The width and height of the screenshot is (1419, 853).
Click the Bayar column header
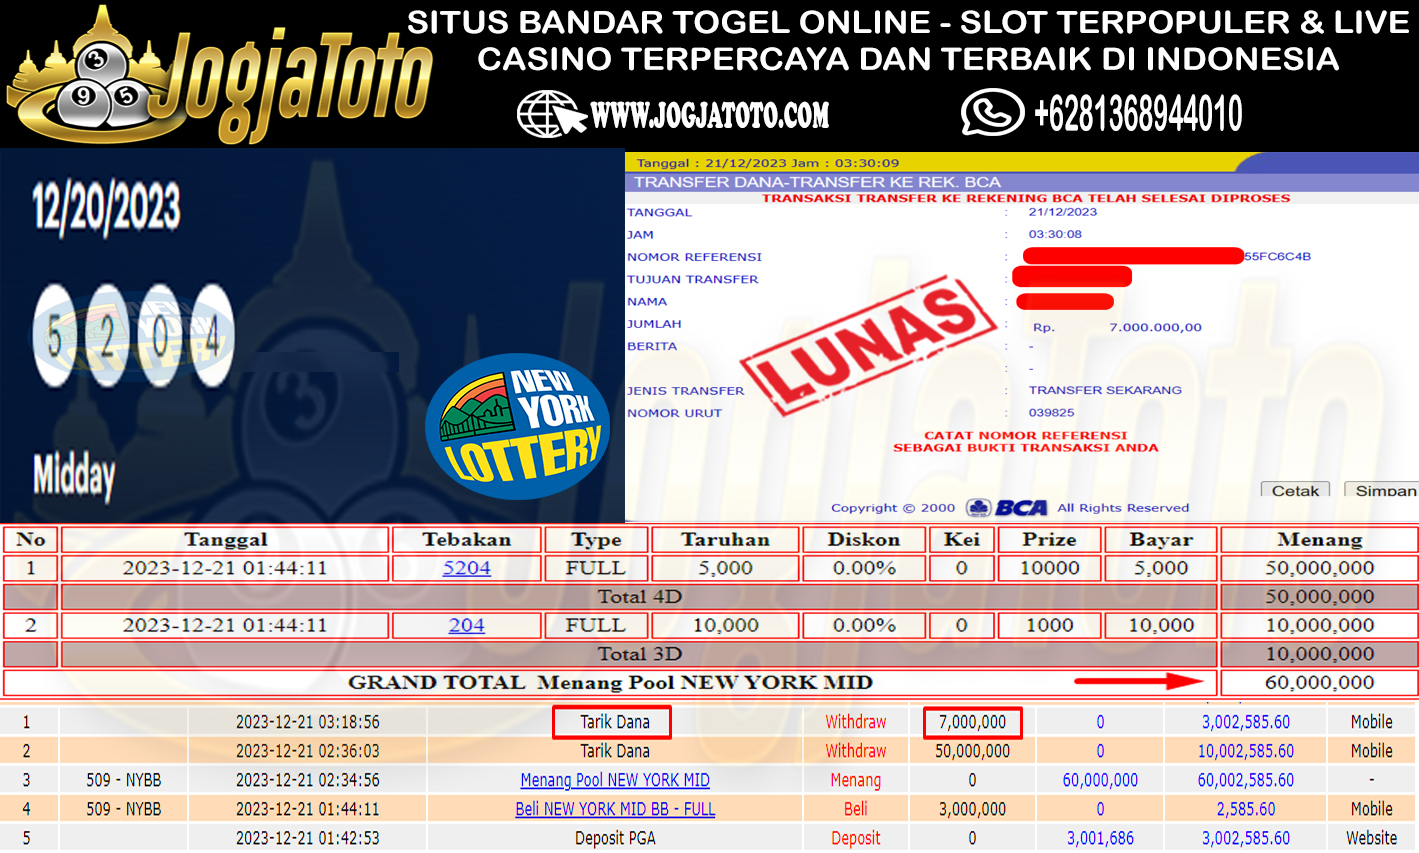(1161, 540)
